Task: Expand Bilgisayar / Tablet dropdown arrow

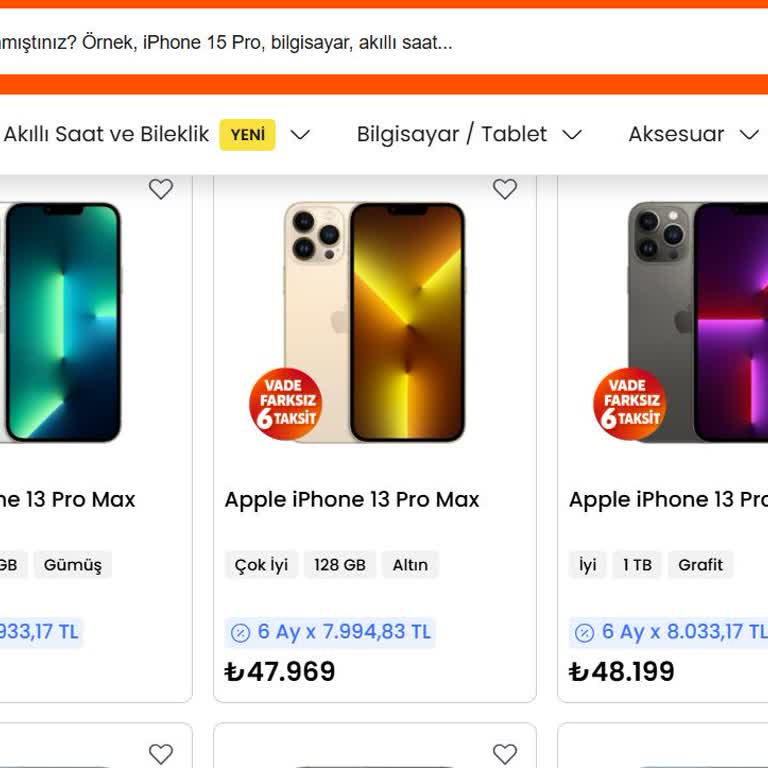Action: tap(572, 135)
